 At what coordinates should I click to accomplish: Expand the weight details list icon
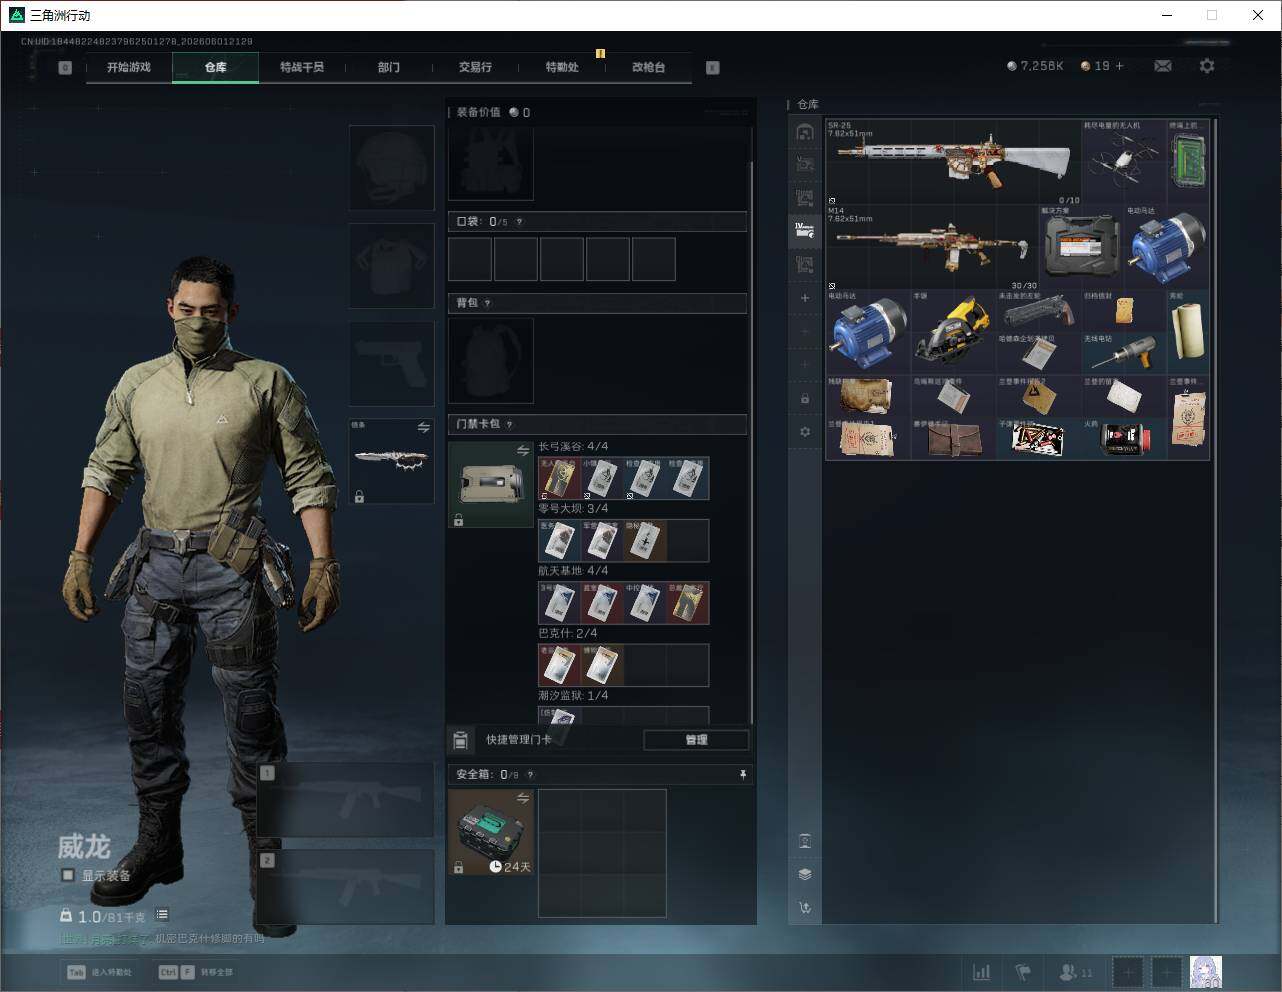point(162,915)
